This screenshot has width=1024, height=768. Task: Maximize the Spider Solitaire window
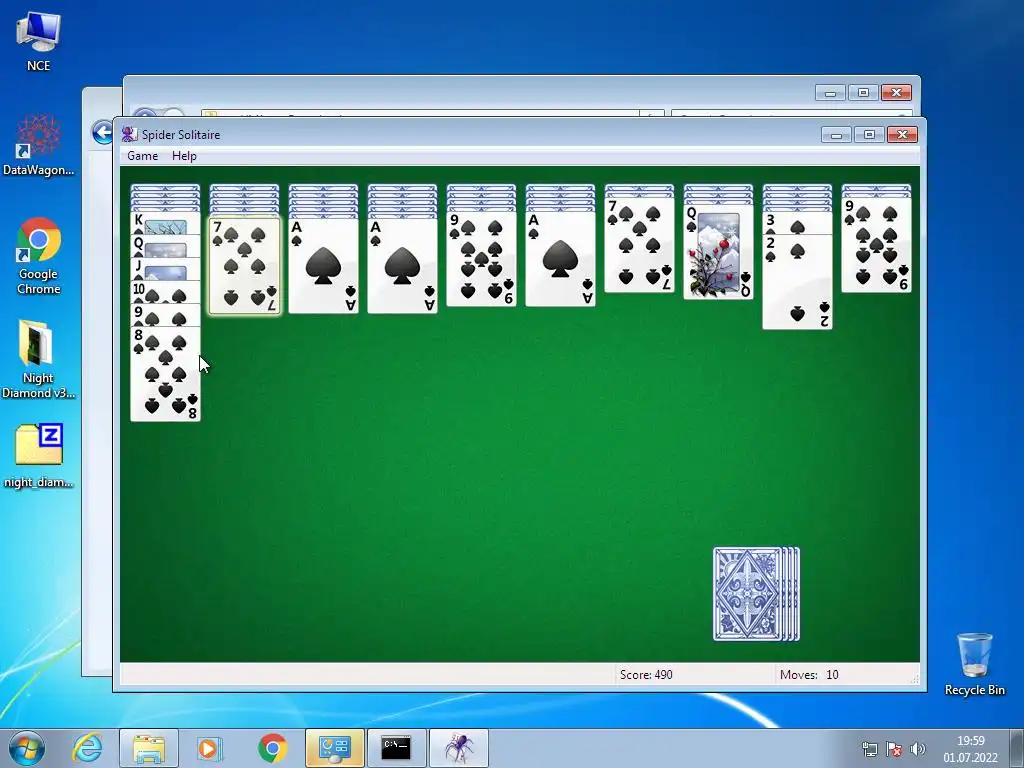(x=869, y=135)
